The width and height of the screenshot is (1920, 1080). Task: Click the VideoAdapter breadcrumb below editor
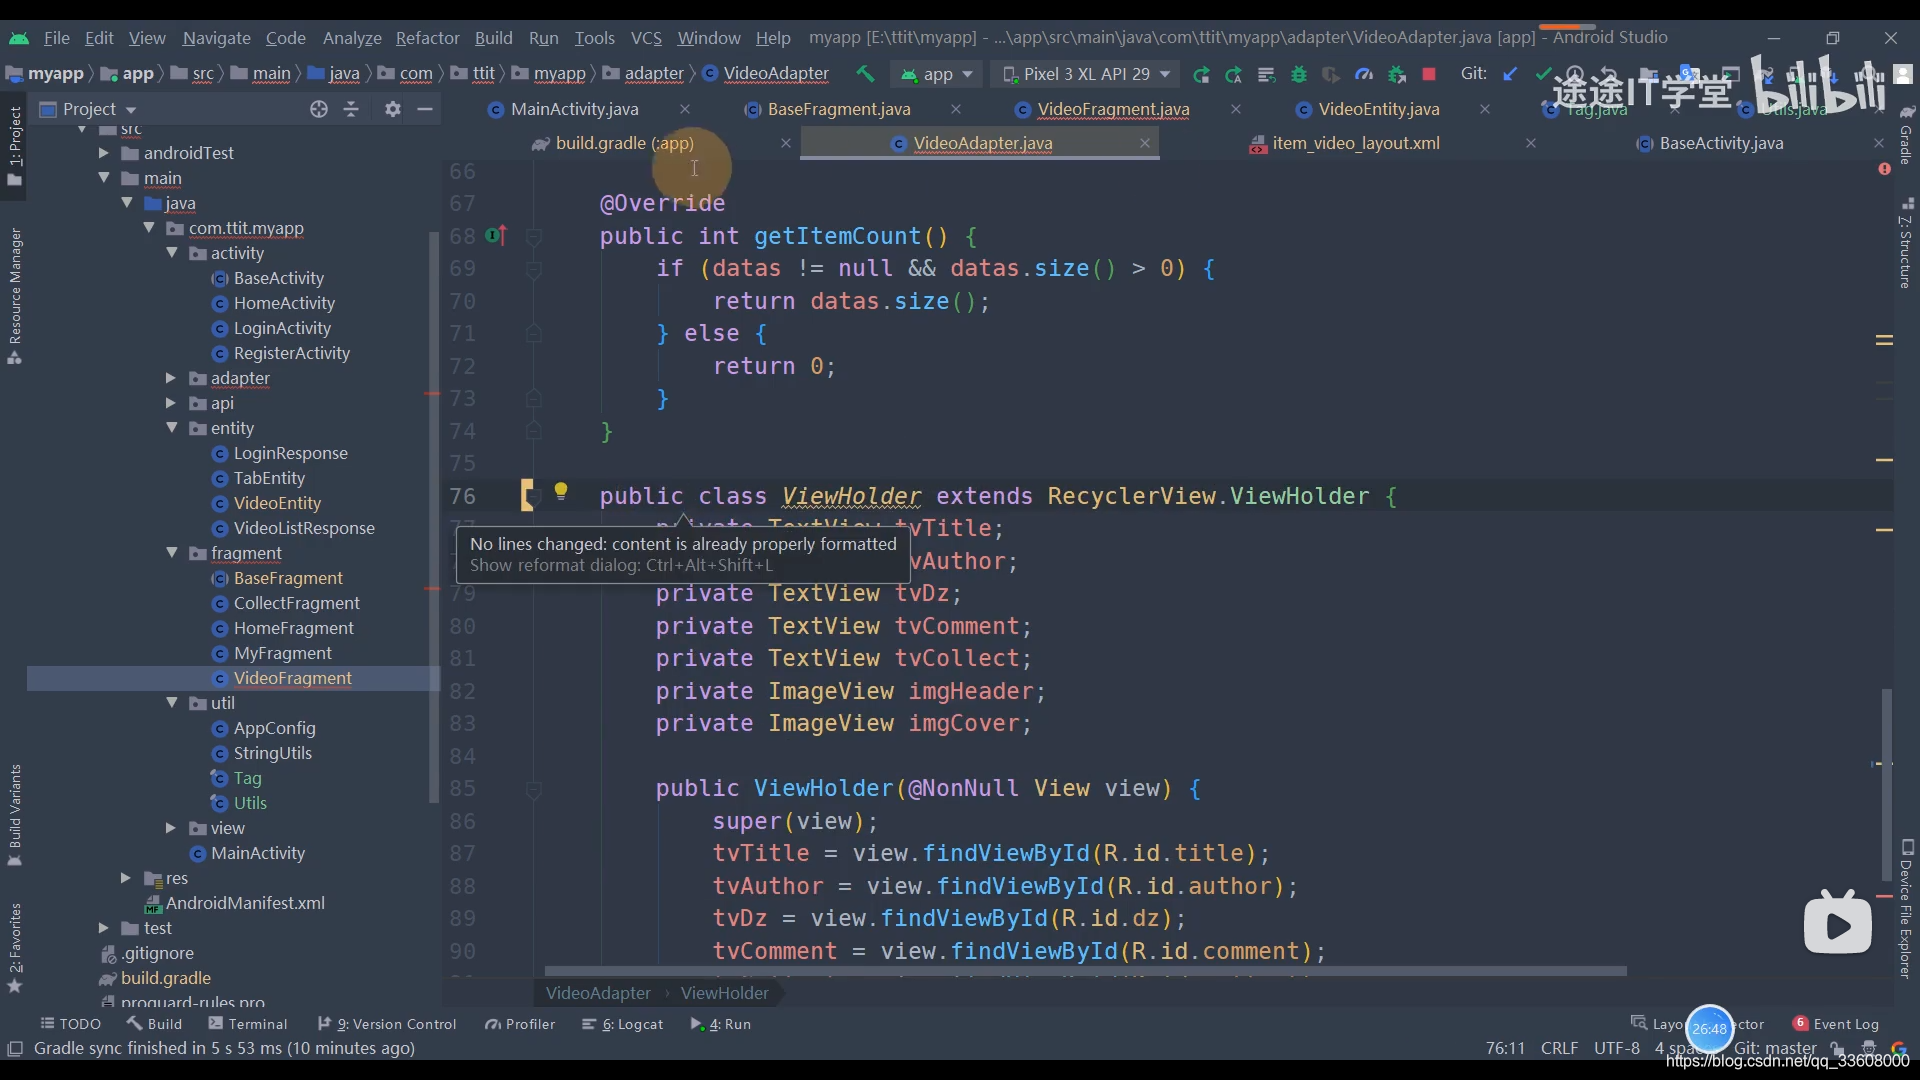(598, 993)
